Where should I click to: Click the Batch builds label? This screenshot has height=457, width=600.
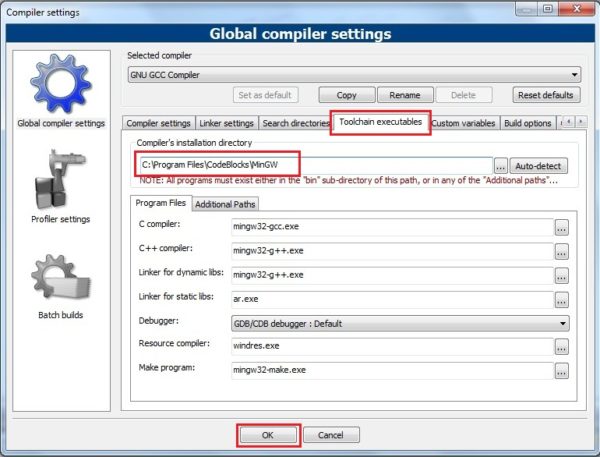pos(60,315)
